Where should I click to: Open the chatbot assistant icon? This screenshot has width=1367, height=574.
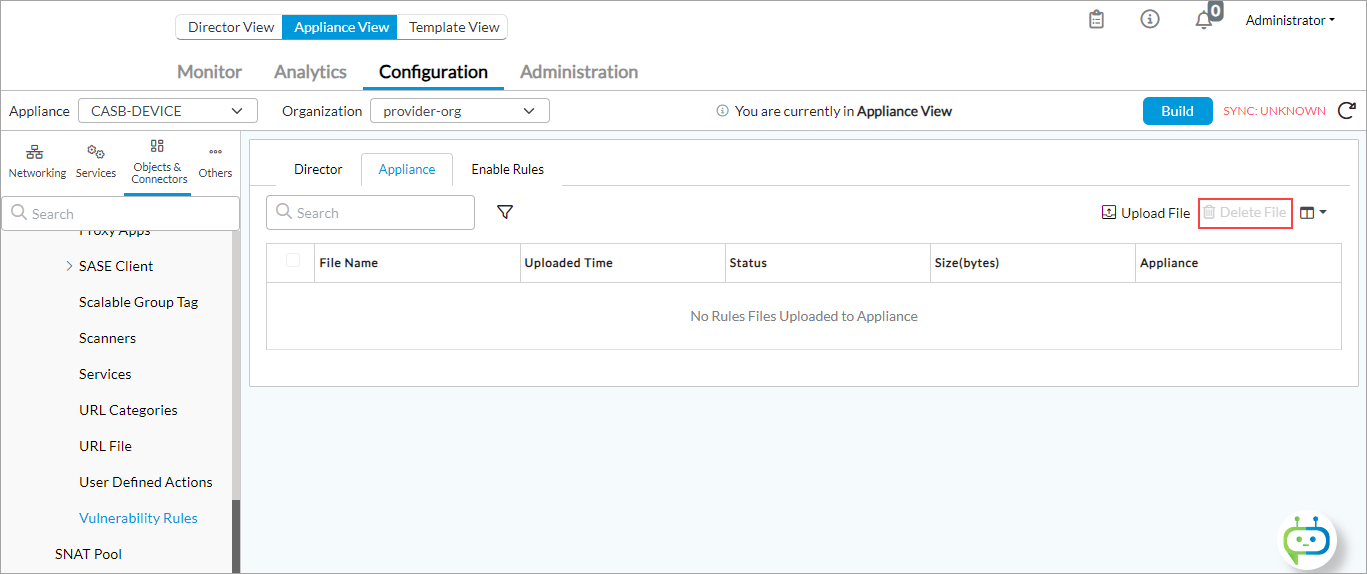pyautogui.click(x=1308, y=541)
